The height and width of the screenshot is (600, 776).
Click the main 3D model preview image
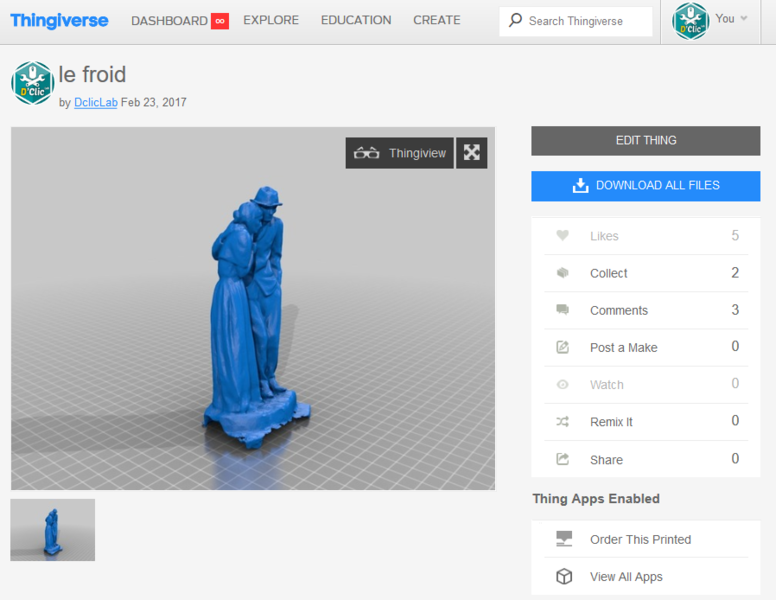[253, 308]
